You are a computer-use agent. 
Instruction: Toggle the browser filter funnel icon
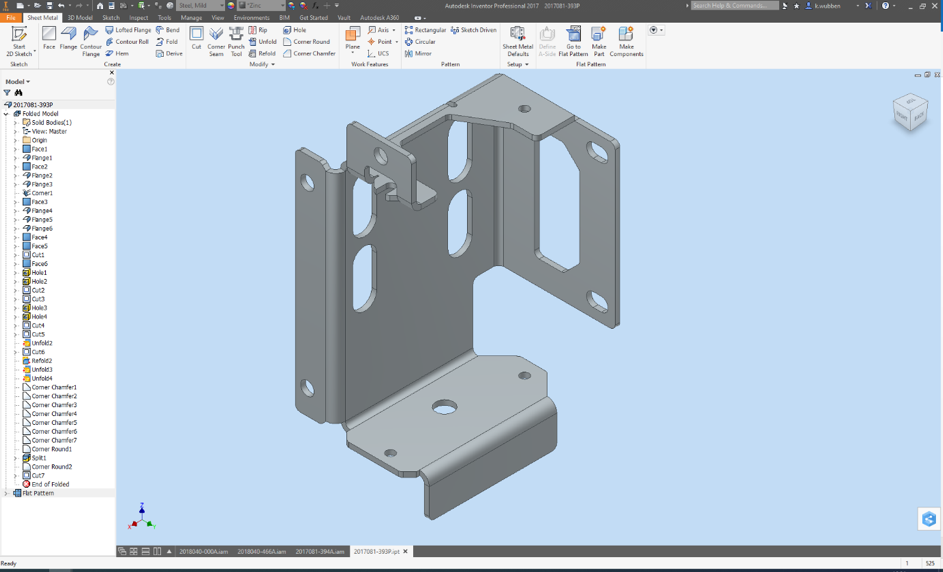[x=7, y=93]
